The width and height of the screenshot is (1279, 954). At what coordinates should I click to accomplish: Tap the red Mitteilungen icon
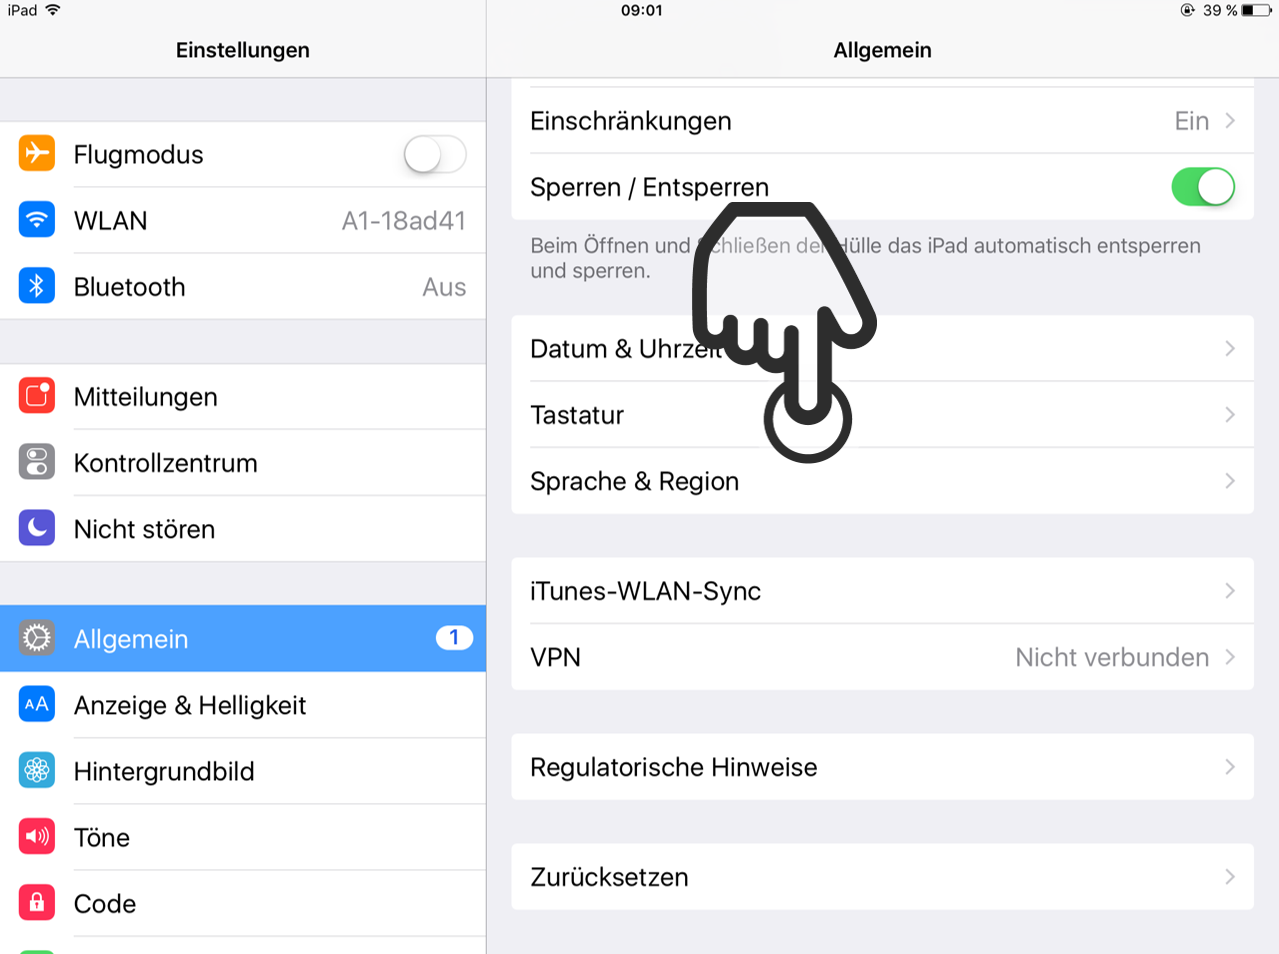37,396
